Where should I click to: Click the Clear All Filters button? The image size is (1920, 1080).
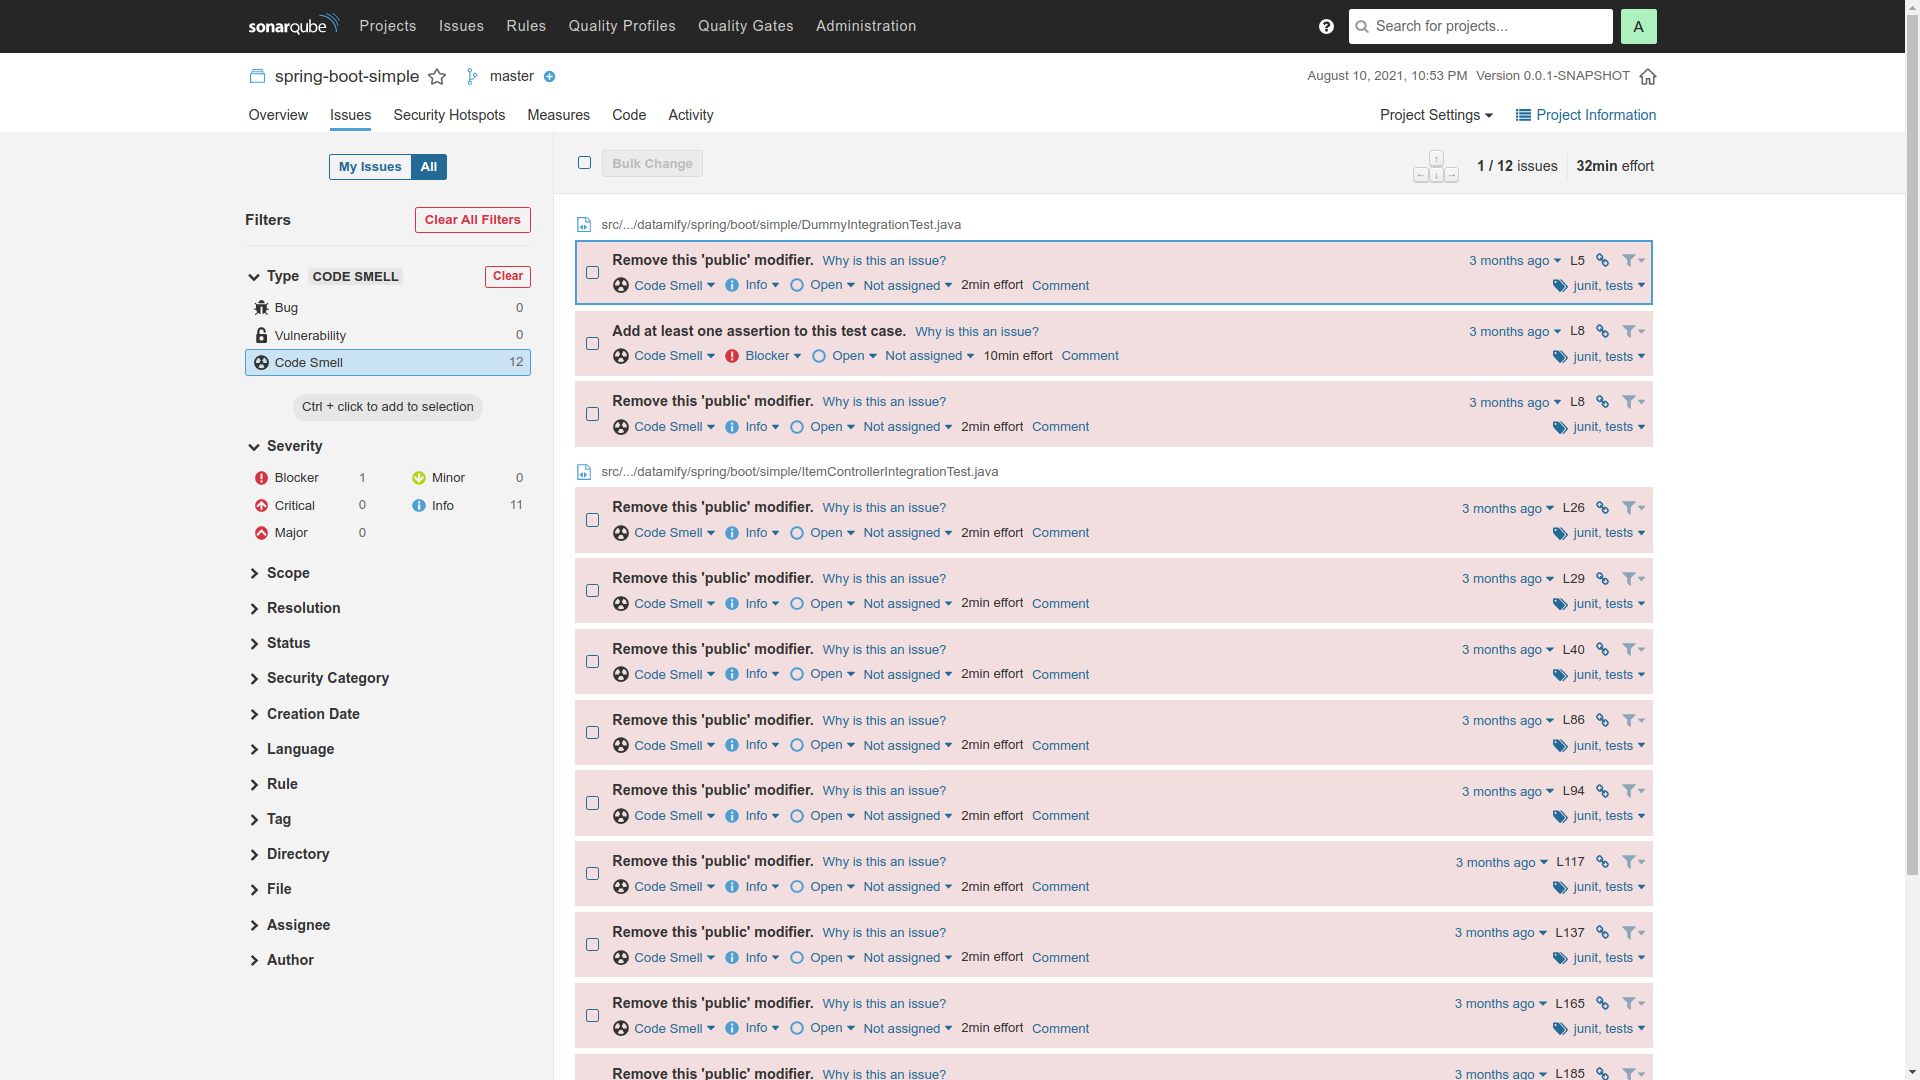(x=472, y=219)
